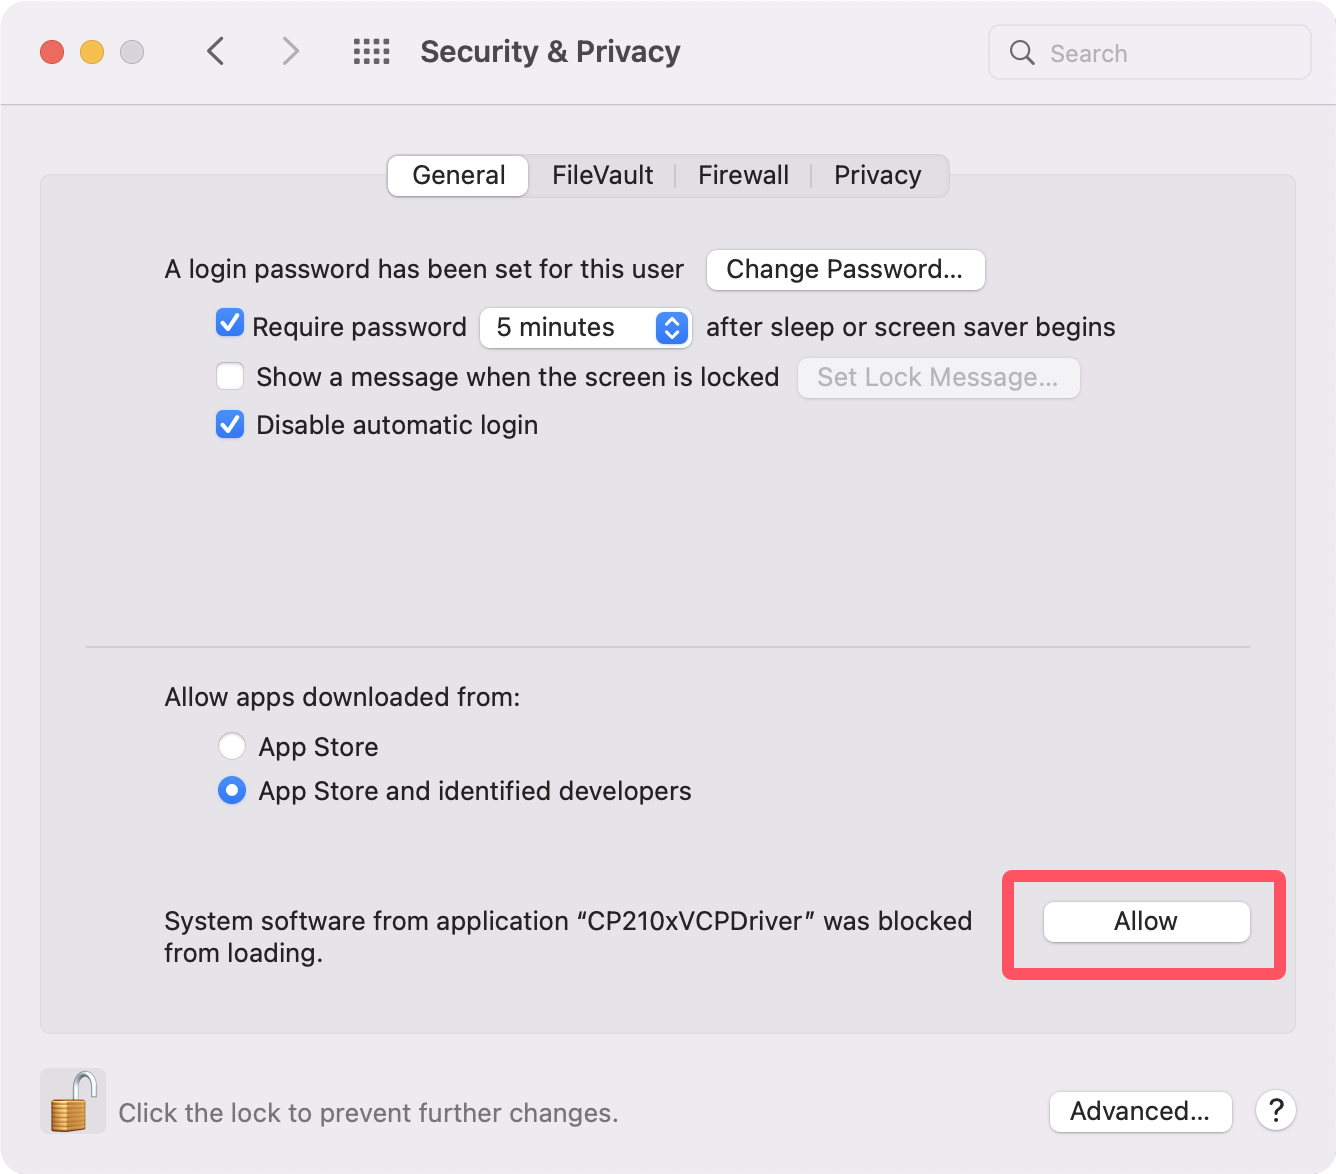Click the yellow minimize window button
This screenshot has width=1336, height=1174.
(x=92, y=52)
